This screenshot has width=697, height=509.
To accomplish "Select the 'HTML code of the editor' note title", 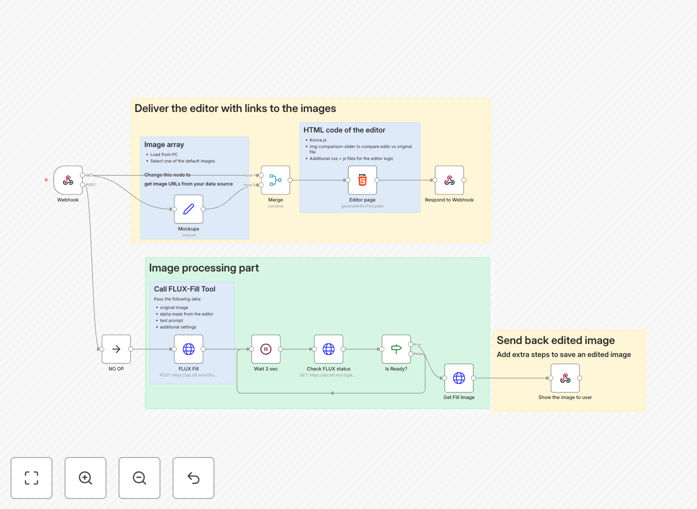I will click(344, 130).
